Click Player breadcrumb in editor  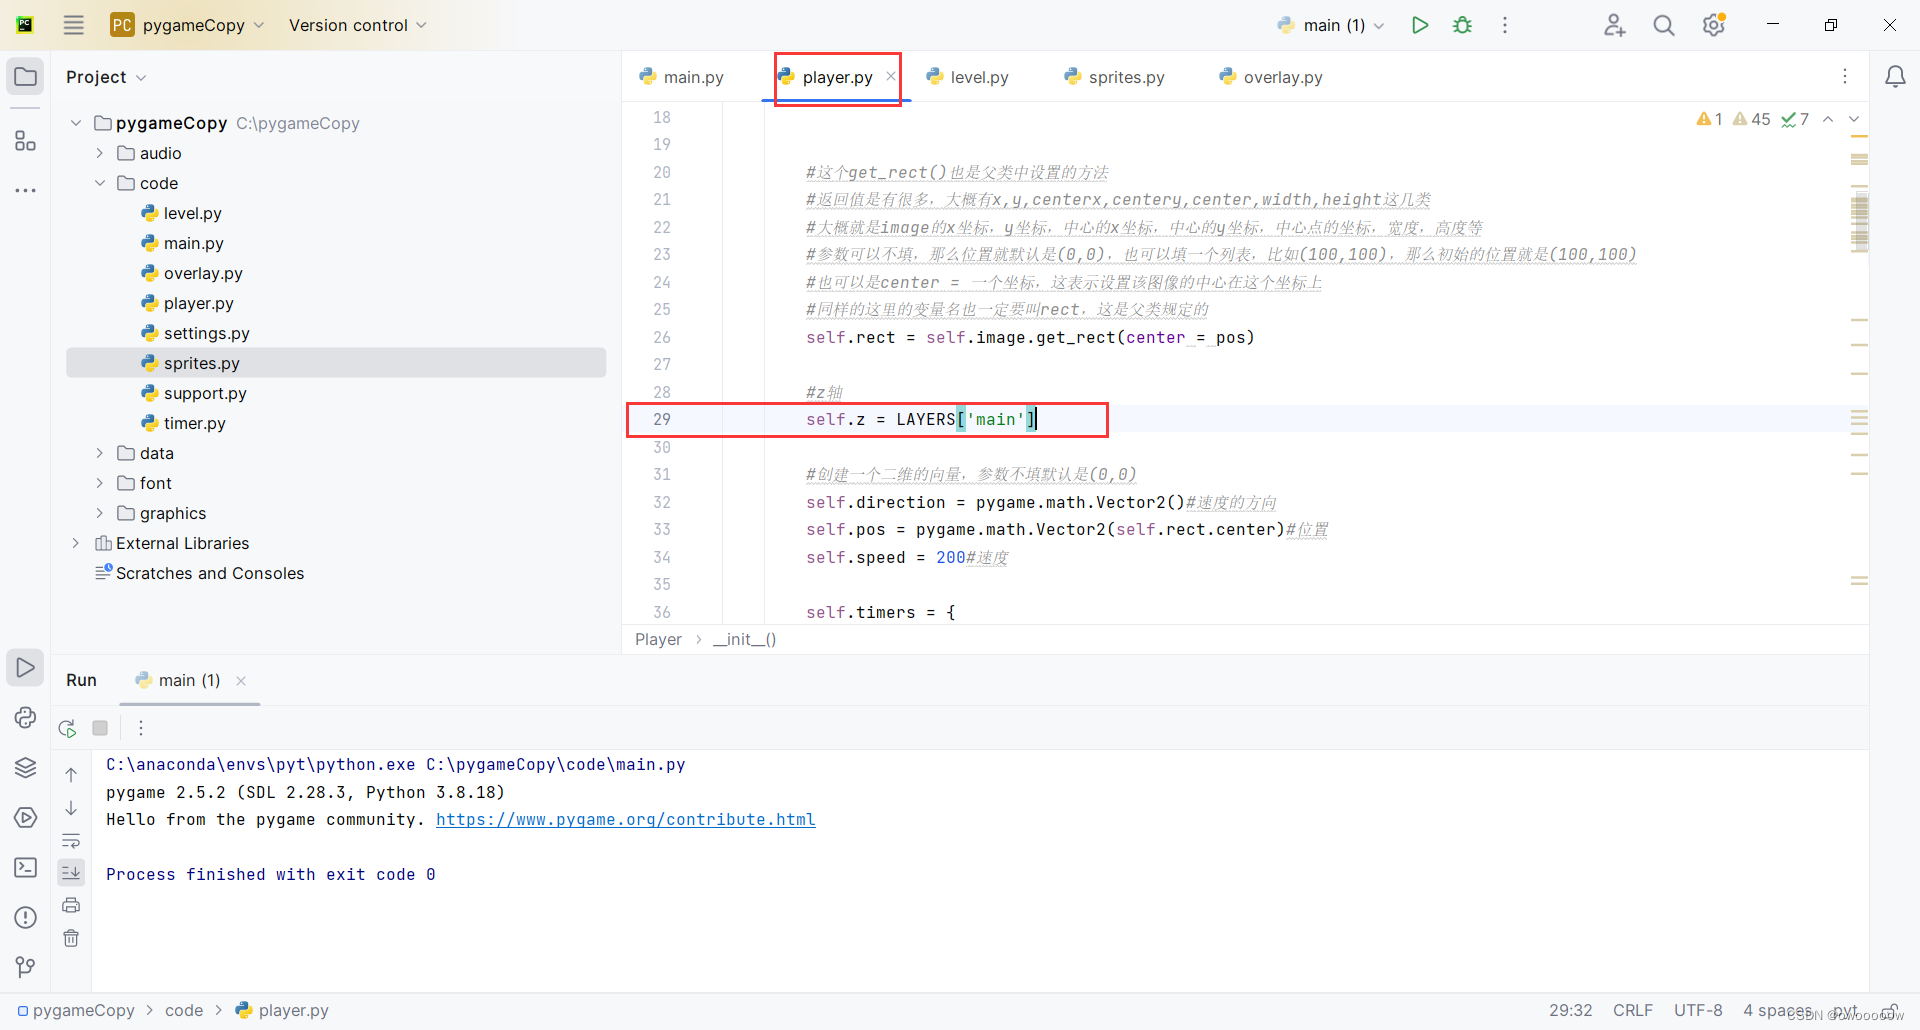tap(658, 639)
